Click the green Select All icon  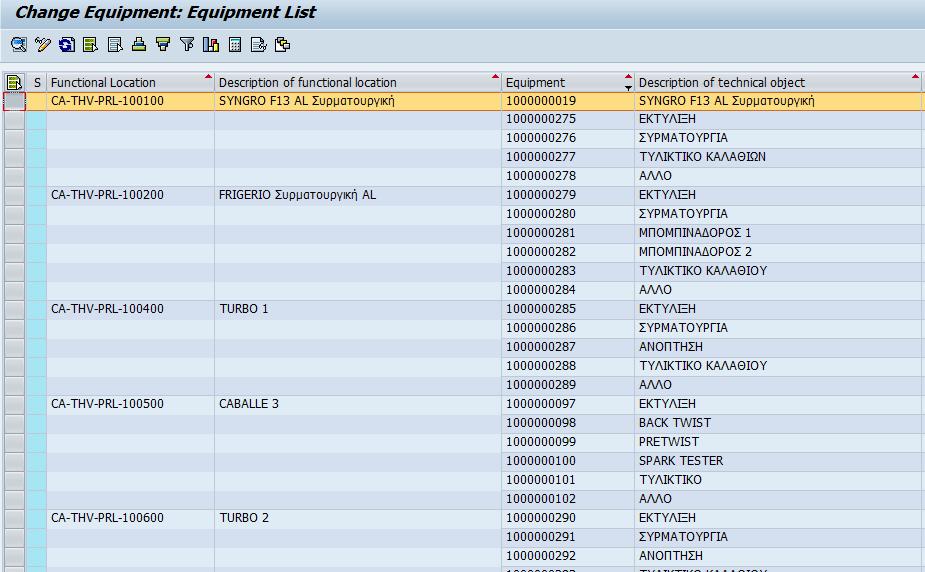tap(90, 44)
